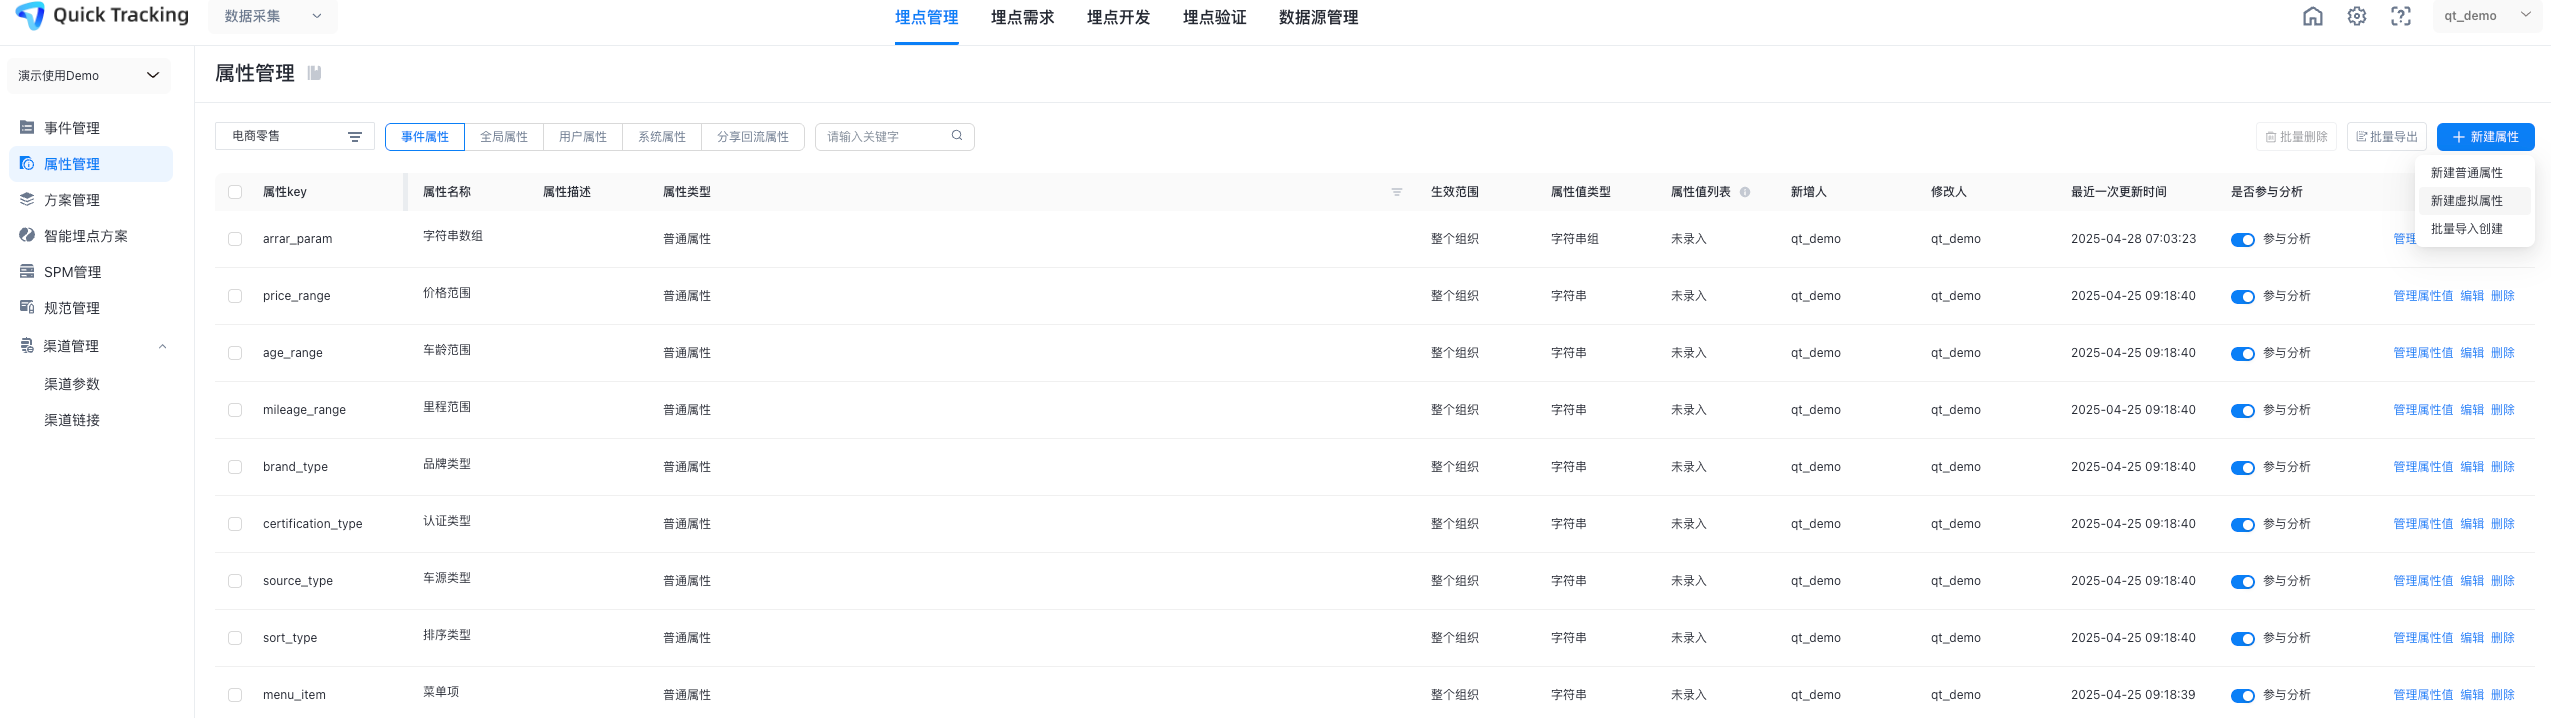Click the 批量导出 button
2551x718 pixels.
[2386, 136]
